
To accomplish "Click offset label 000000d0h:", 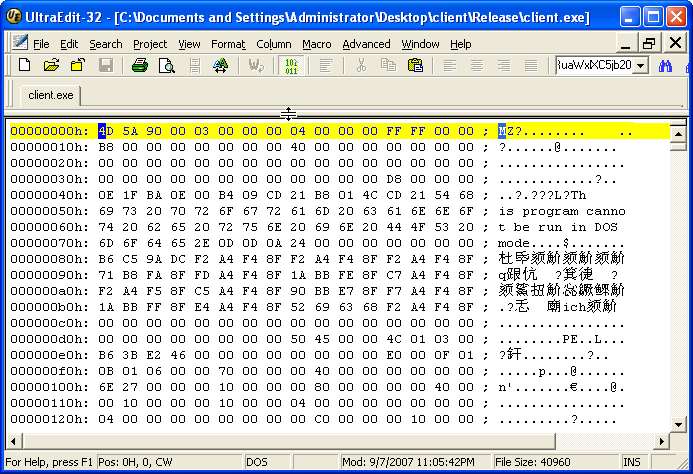I will tap(50, 339).
